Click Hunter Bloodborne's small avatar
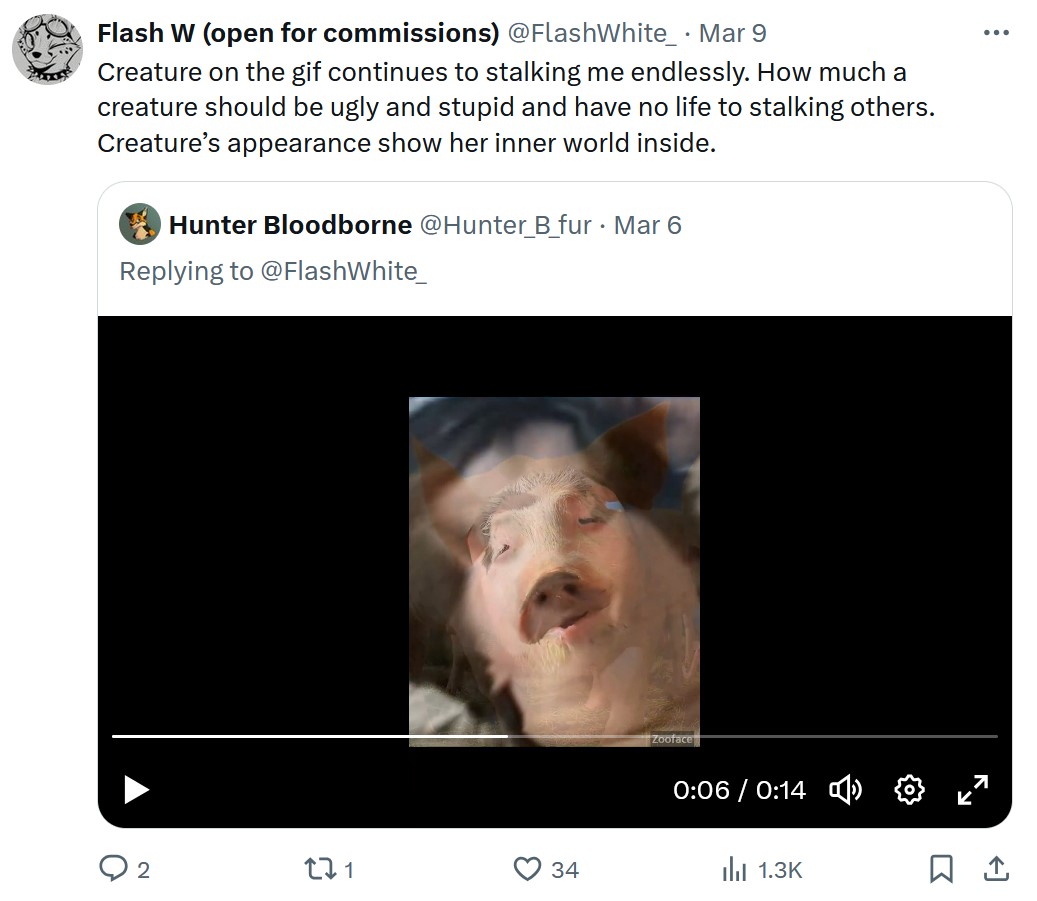This screenshot has width=1037, height=901. pyautogui.click(x=140, y=224)
